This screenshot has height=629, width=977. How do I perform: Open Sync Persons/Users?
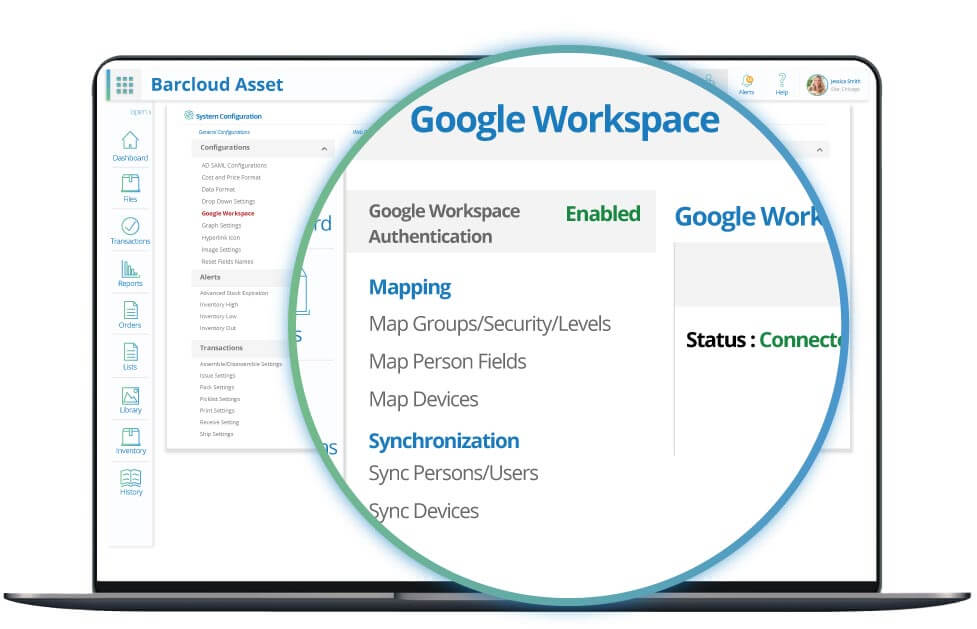click(x=453, y=473)
